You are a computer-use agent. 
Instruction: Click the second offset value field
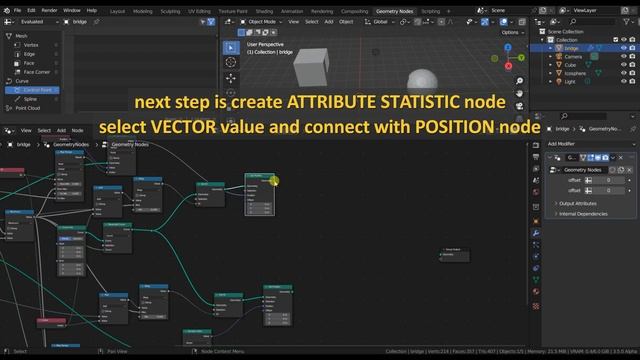(608, 191)
